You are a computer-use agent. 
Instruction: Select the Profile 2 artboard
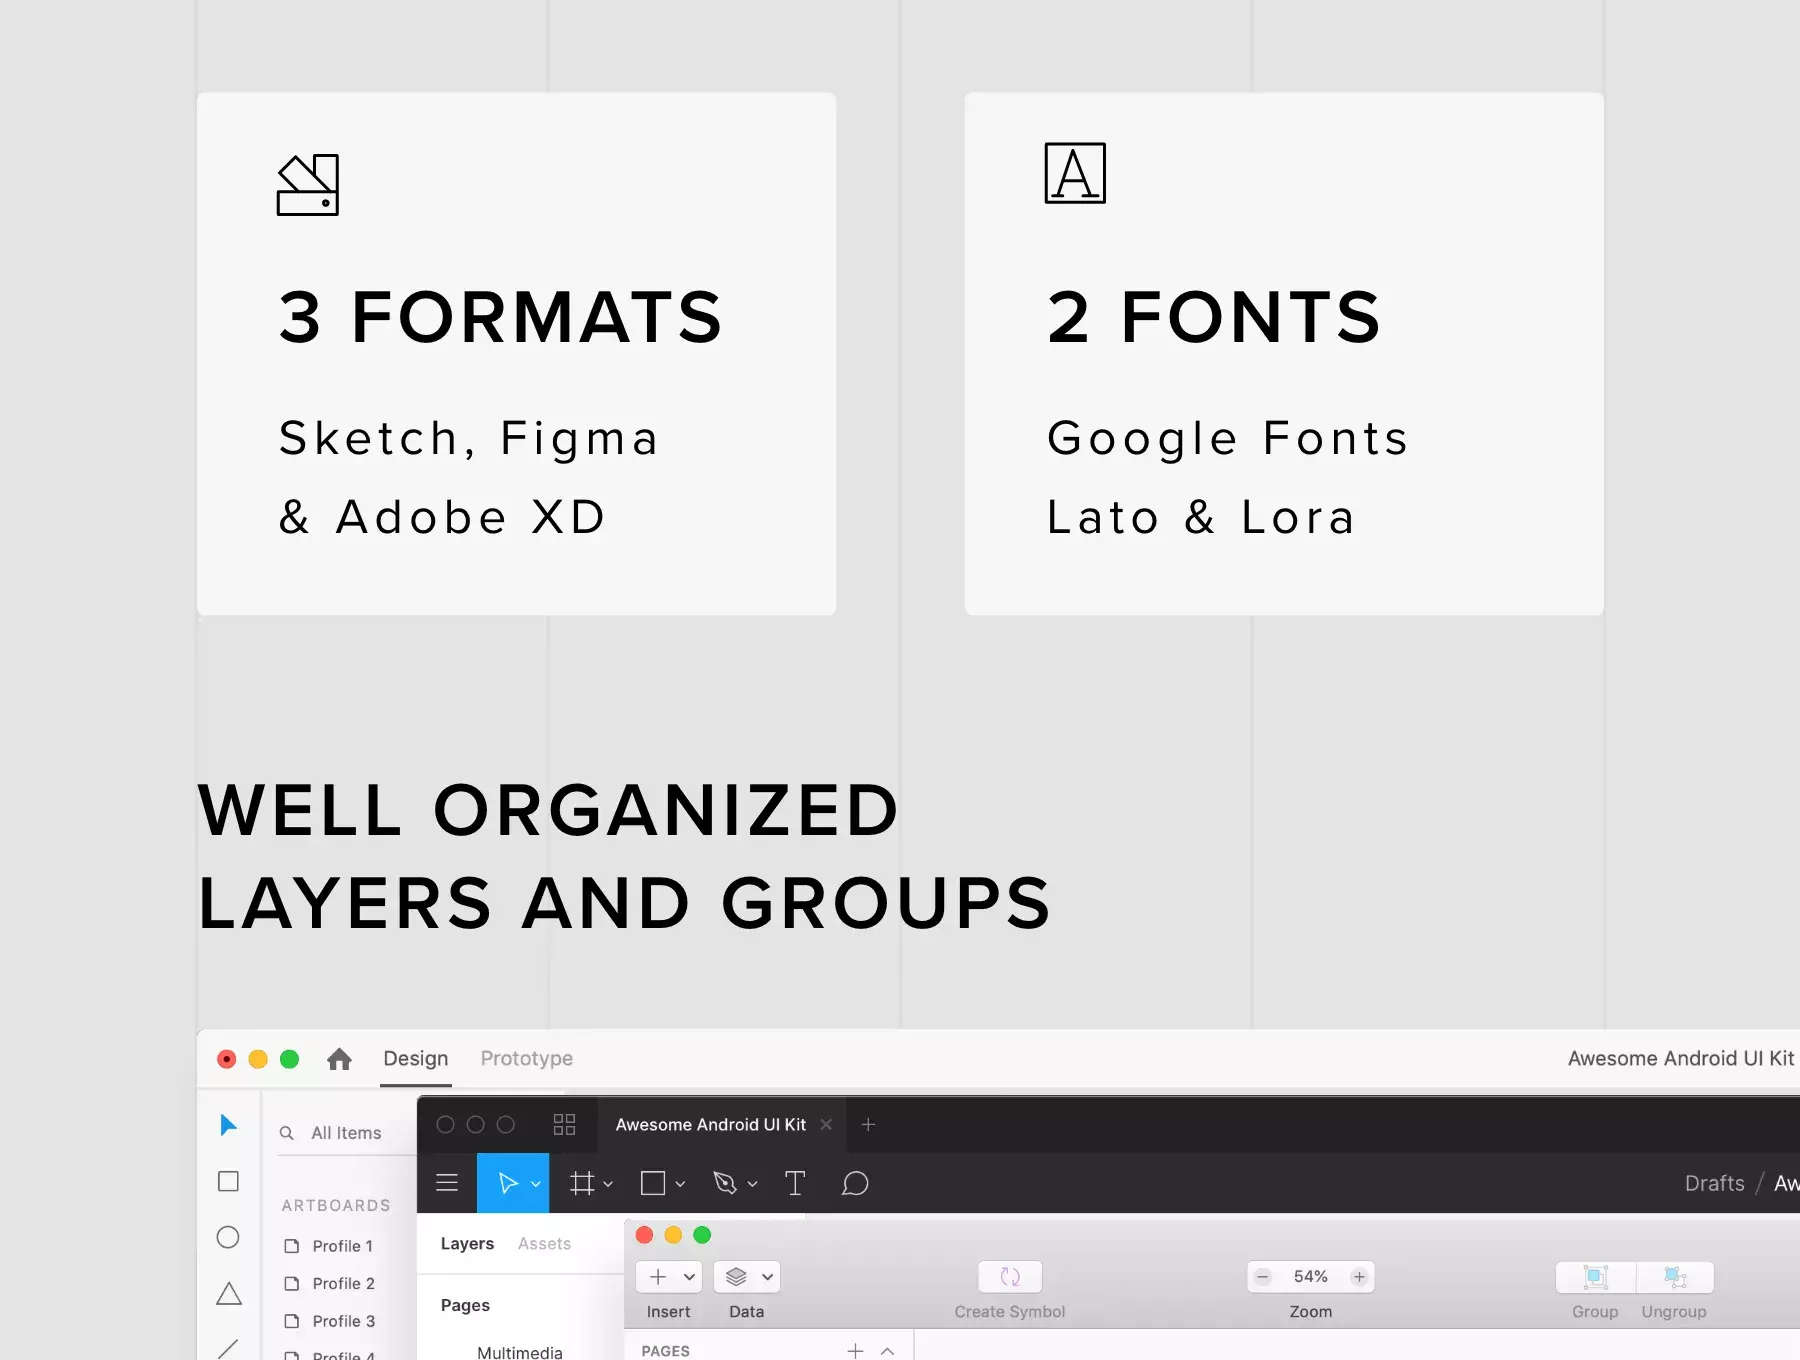(x=330, y=1283)
